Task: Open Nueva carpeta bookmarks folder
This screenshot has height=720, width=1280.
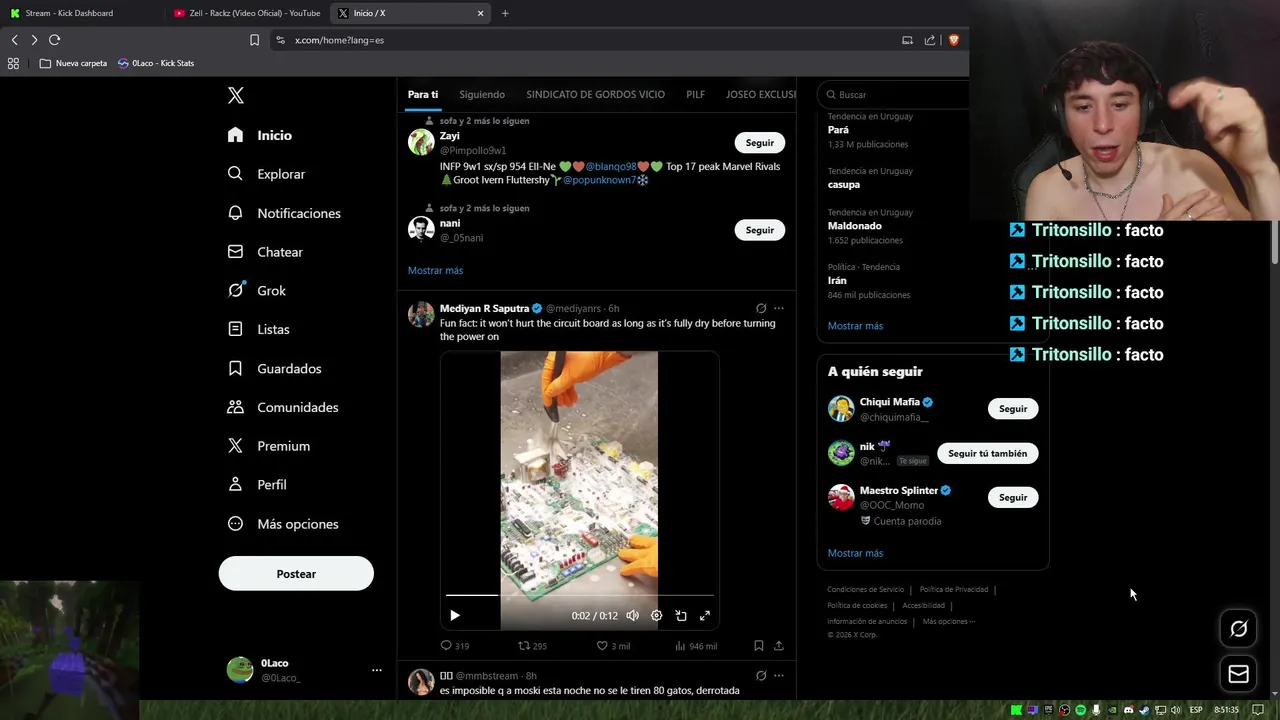Action: click(73, 63)
